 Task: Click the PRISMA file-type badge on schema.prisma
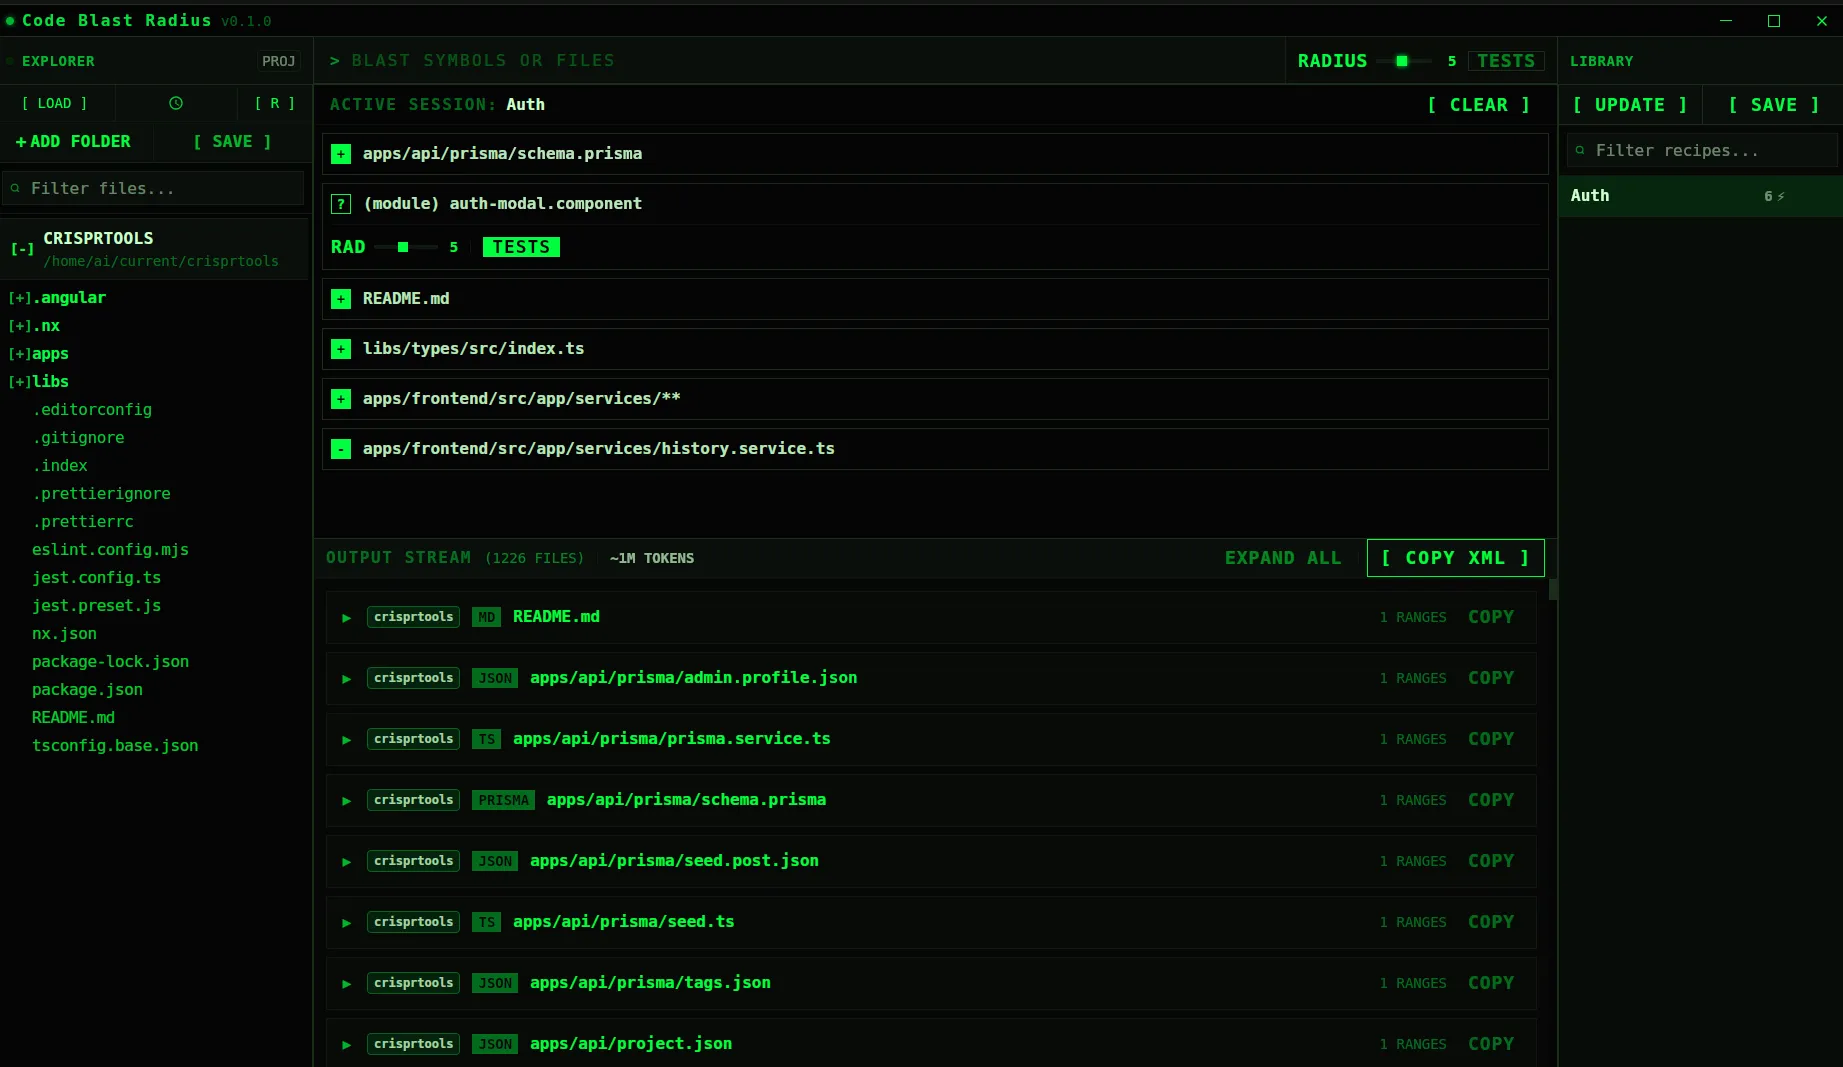tap(503, 800)
